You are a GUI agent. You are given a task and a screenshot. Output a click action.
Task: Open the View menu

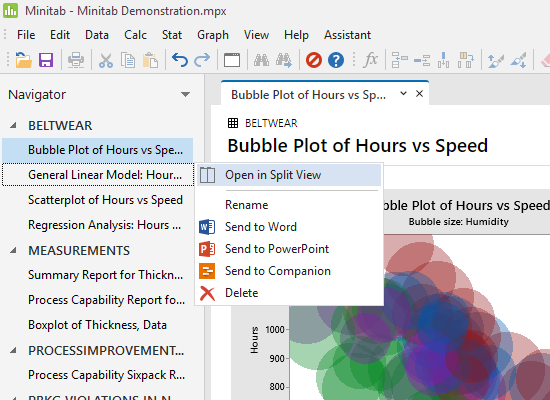256,35
